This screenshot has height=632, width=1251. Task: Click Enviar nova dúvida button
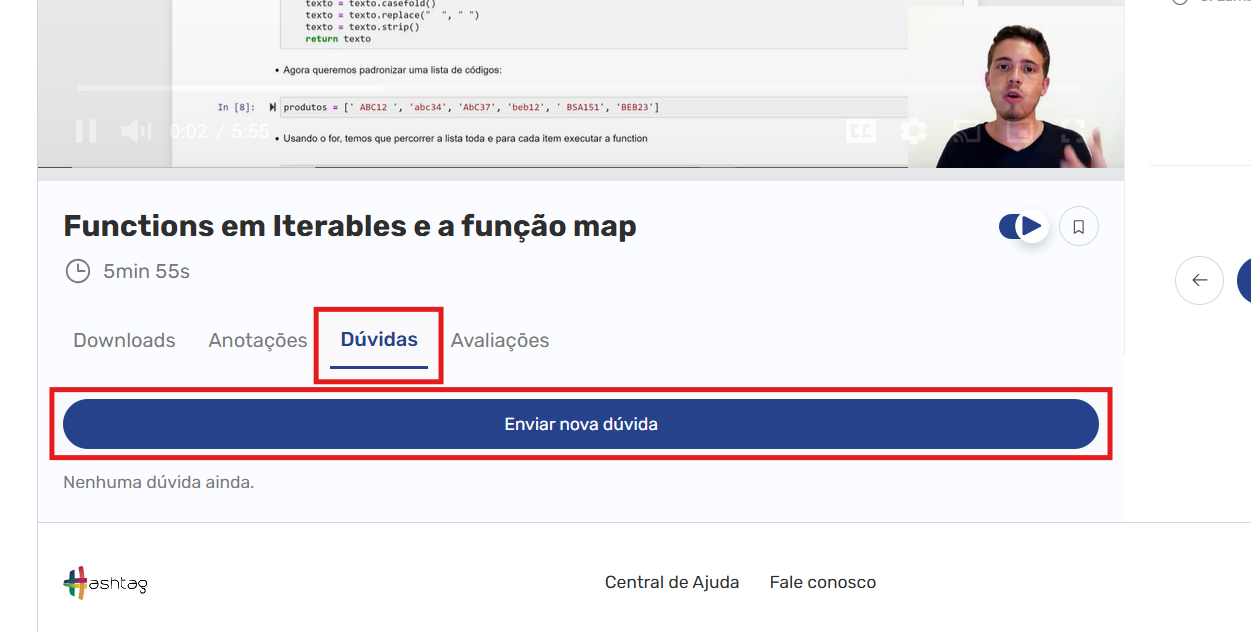(581, 424)
